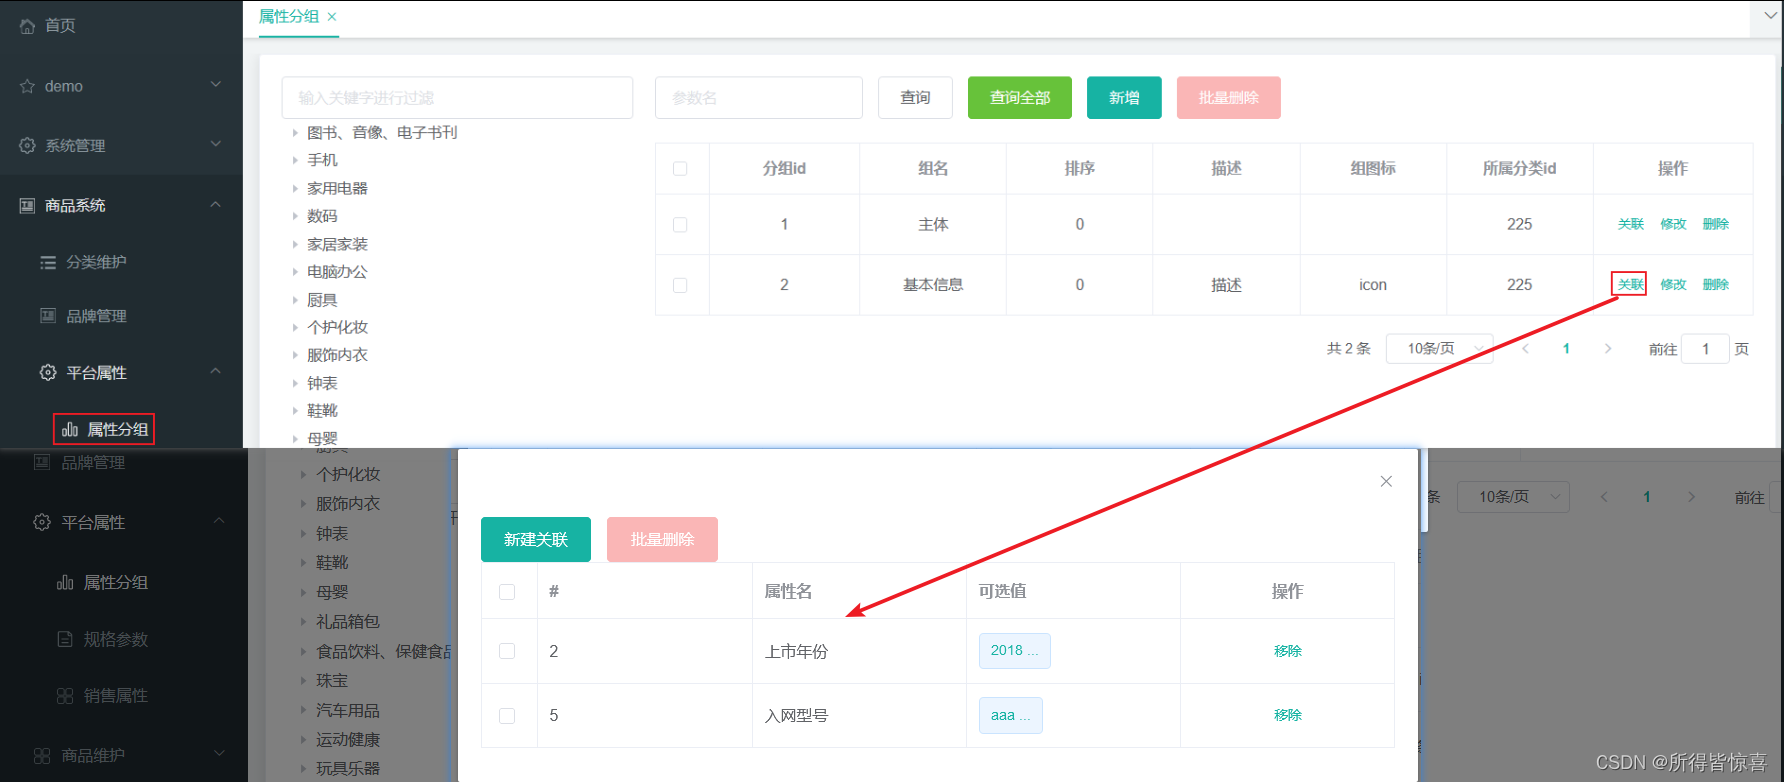Click bar-chart icon of 属性分组 in lower sidebar

click(65, 583)
